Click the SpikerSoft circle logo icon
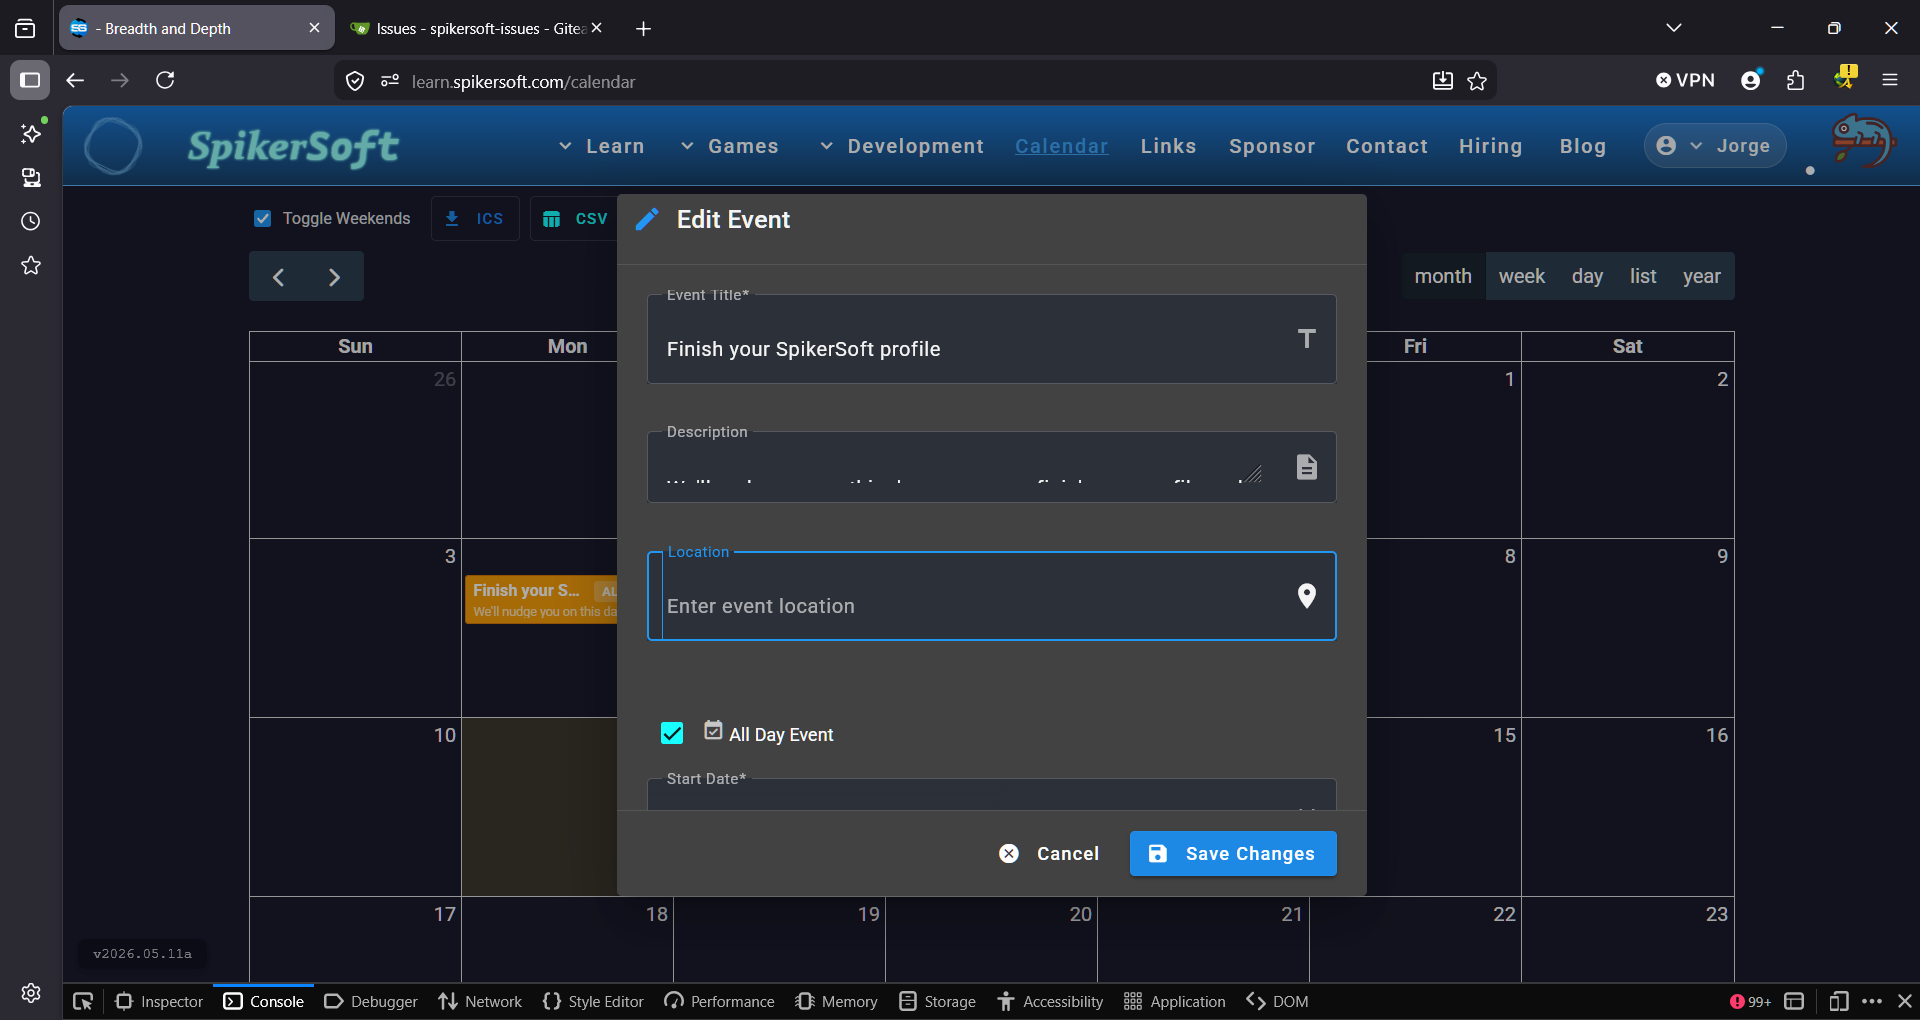1920x1020 pixels. coord(113,146)
